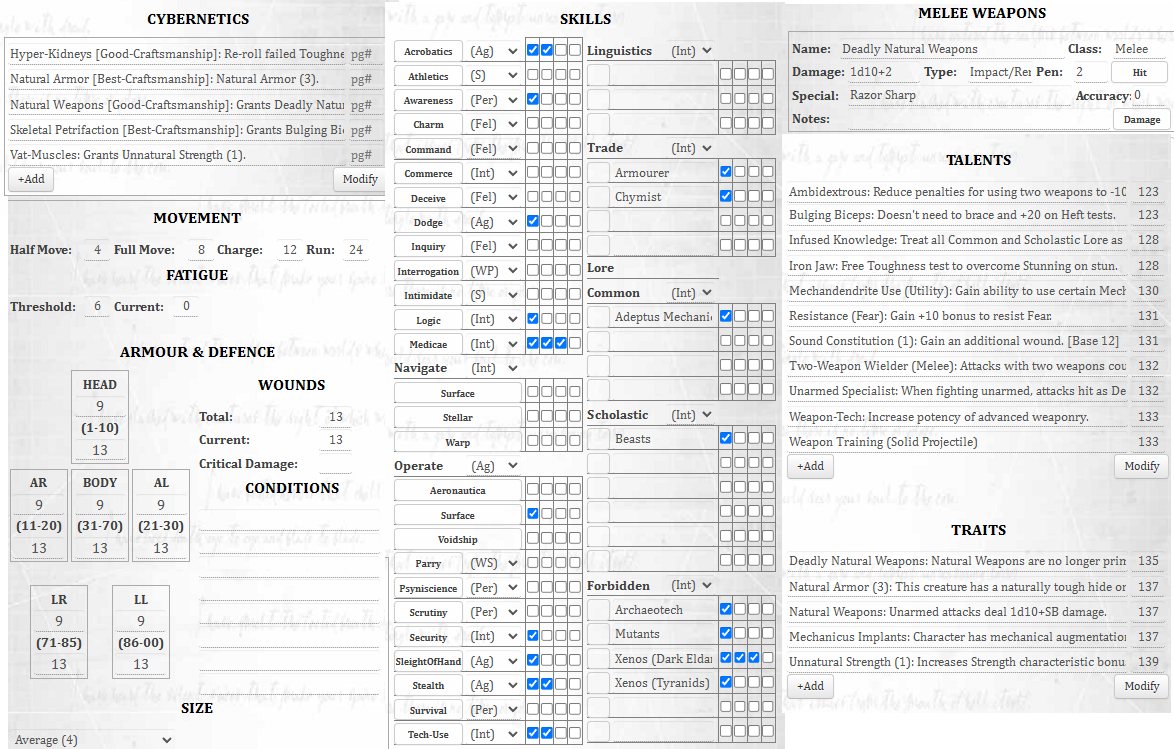This screenshot has width=1174, height=749.
Task: Open Scholastic lore characteristic dropdown
Action: click(x=690, y=415)
